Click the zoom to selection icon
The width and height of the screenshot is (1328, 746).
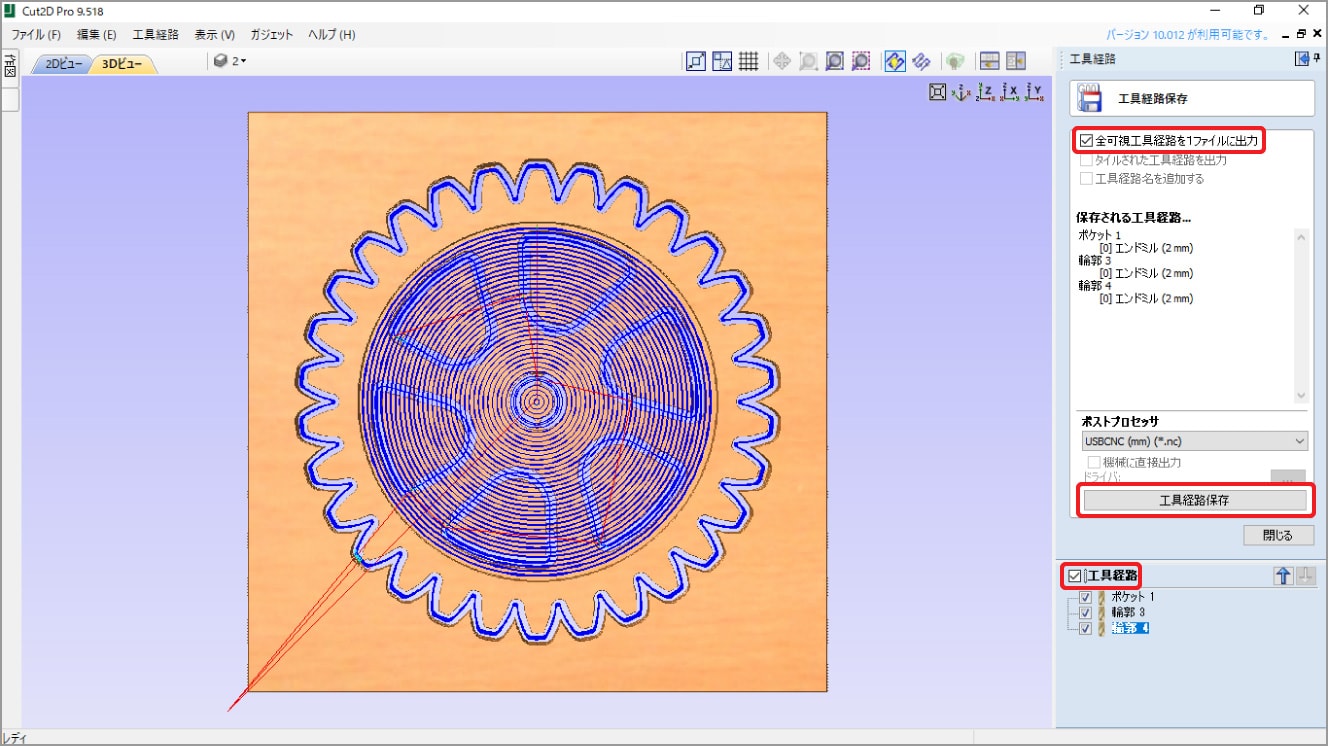click(x=861, y=61)
